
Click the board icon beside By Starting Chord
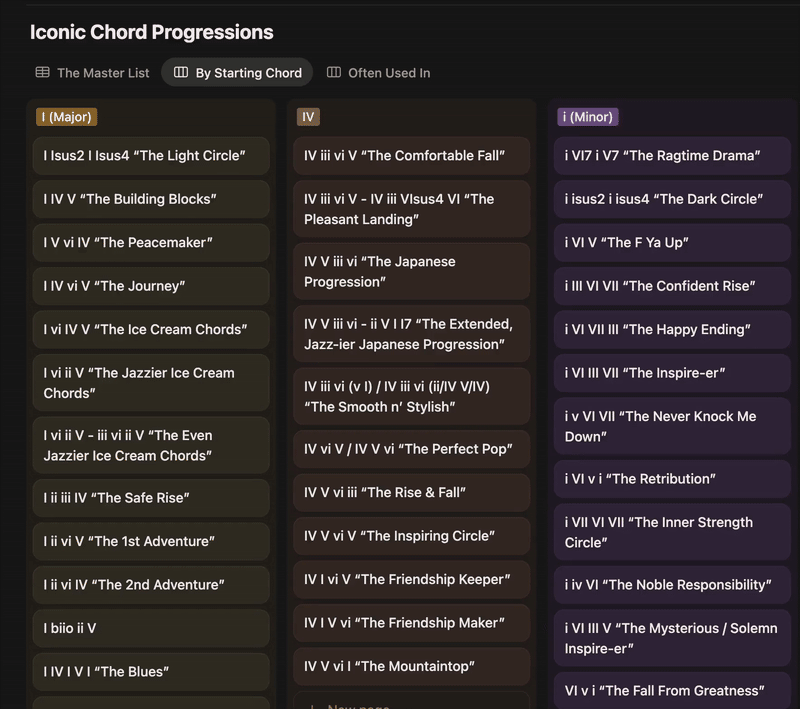pyautogui.click(x=181, y=73)
